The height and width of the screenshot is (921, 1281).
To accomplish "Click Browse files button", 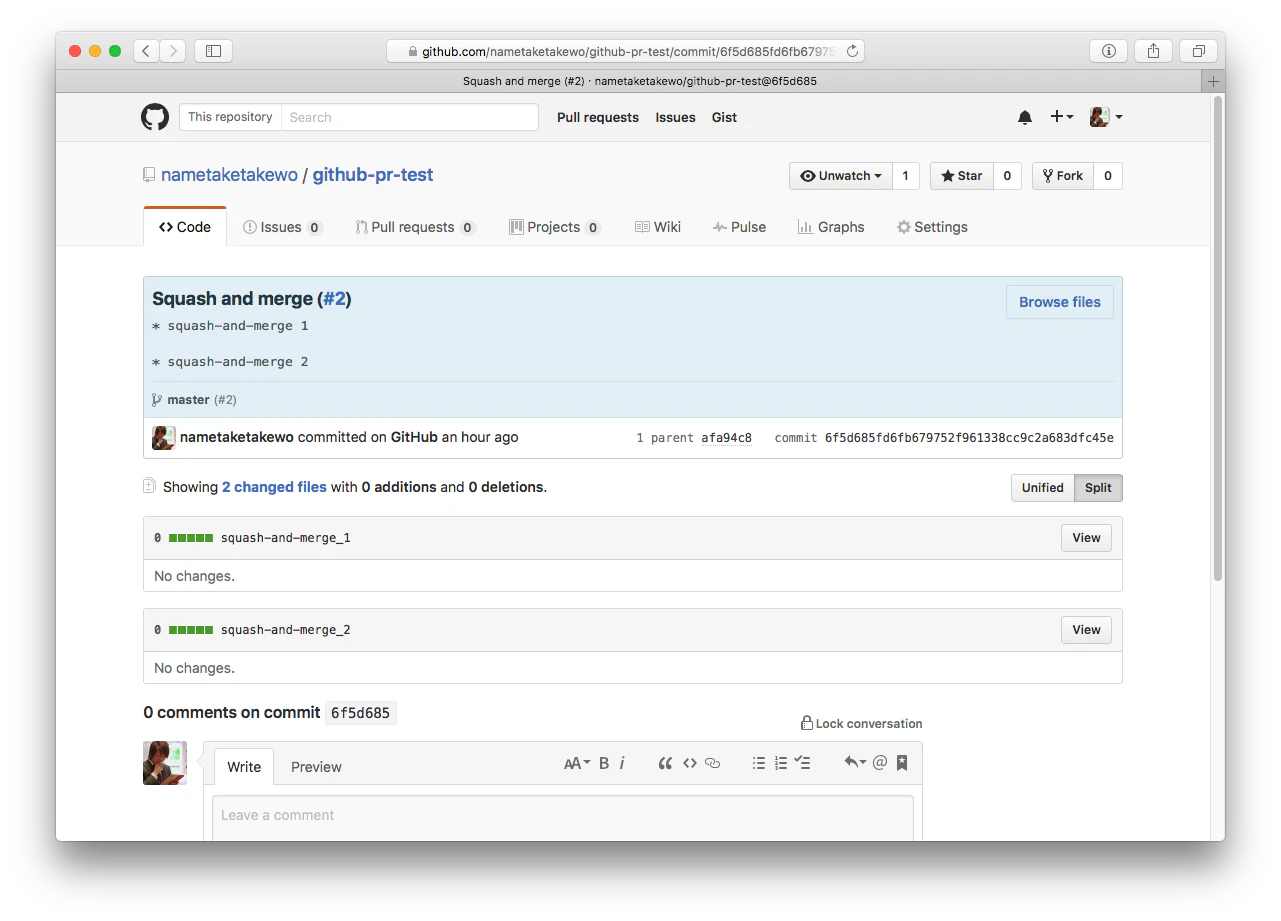I will (1060, 302).
